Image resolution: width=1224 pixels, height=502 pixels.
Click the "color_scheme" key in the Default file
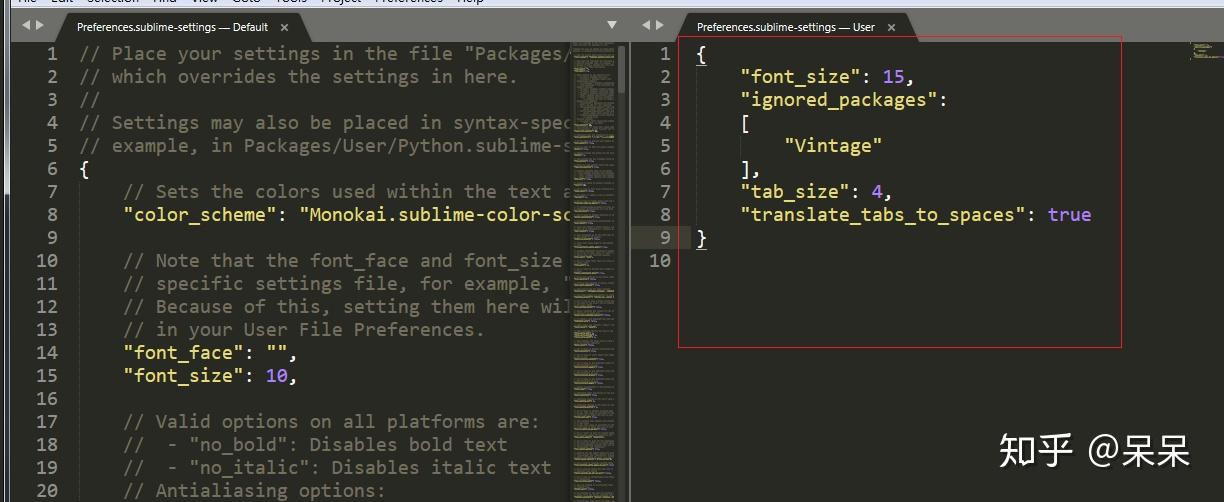click(200, 215)
